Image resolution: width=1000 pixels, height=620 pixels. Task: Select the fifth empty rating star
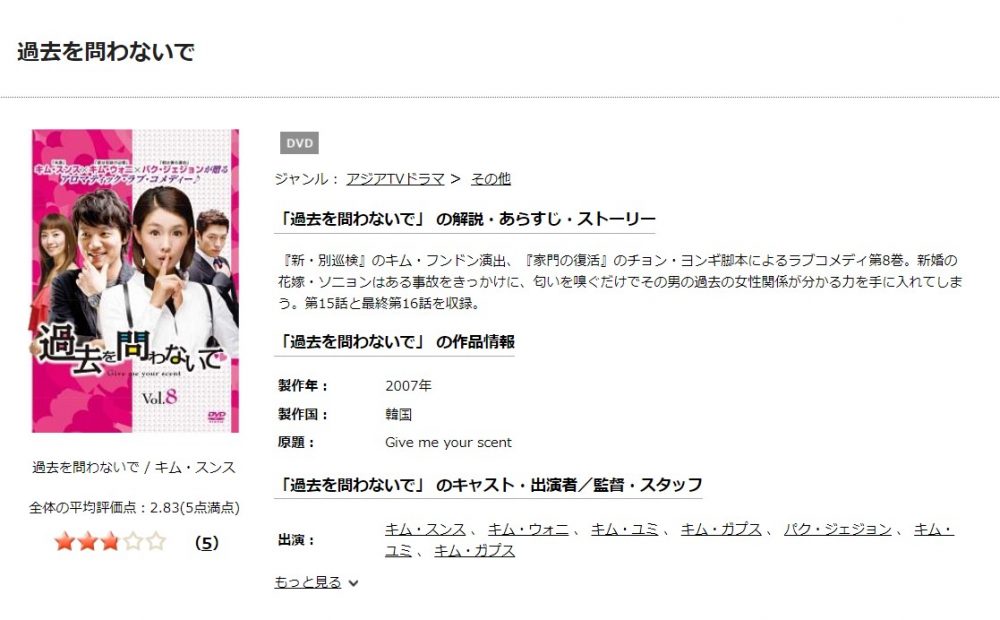coord(156,542)
